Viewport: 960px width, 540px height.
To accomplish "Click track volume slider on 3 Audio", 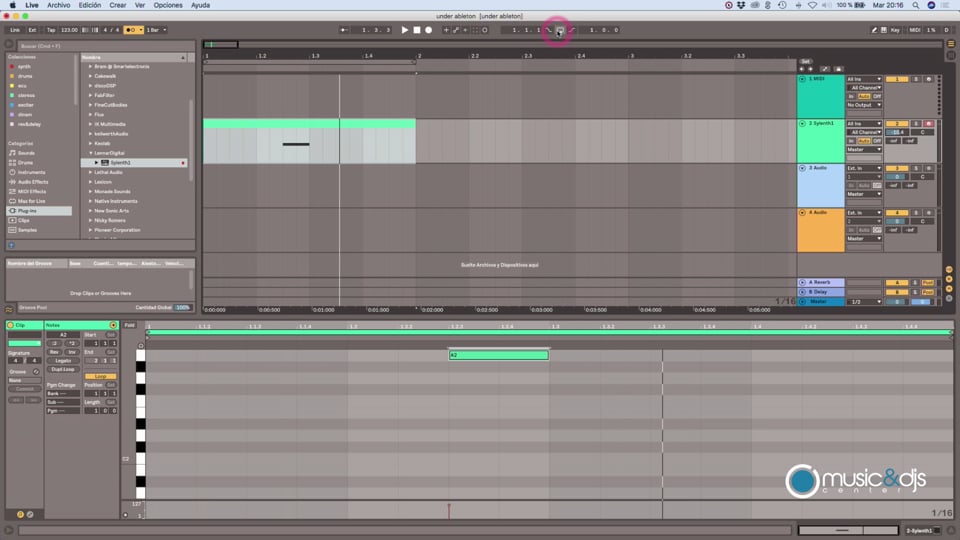I will pos(897,176).
